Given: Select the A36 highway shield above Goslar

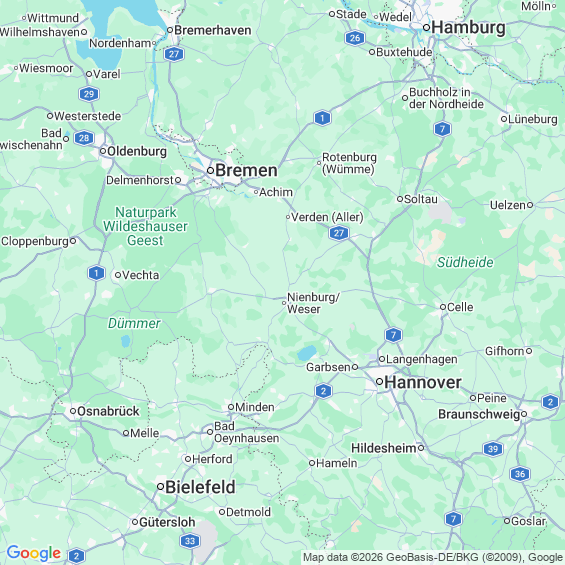Looking at the screenshot, I should coord(520,474).
